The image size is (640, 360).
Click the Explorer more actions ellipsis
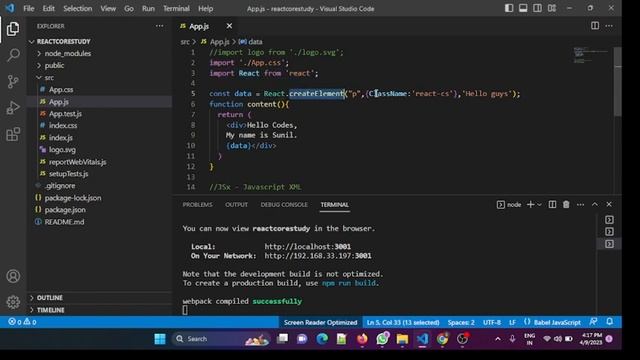[x=159, y=26]
